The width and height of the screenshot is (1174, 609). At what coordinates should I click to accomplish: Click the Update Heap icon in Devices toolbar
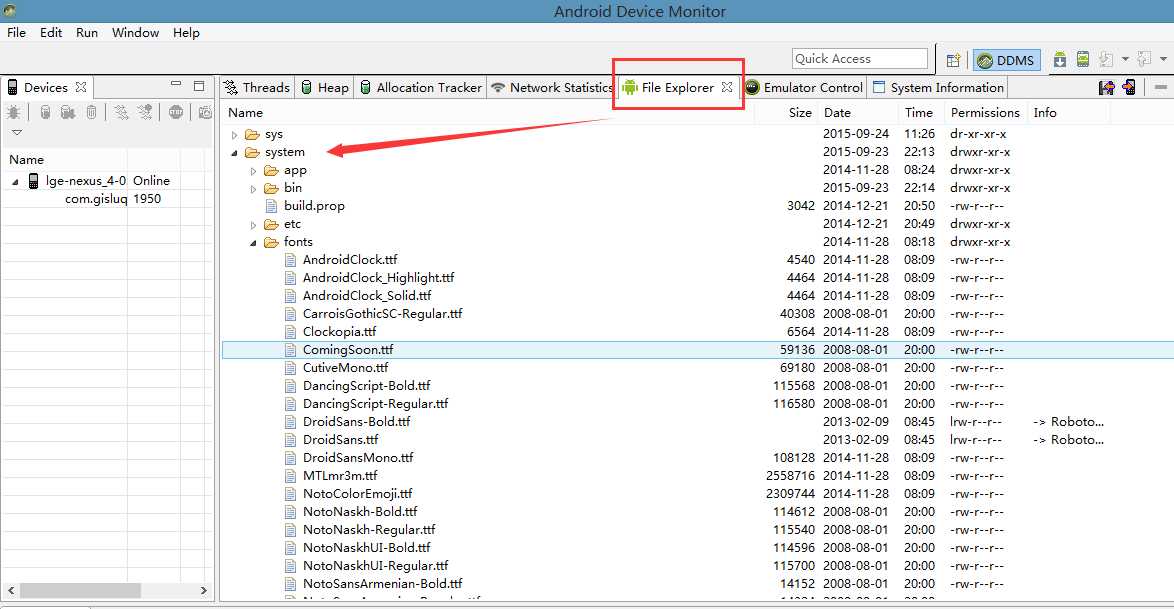click(x=46, y=112)
